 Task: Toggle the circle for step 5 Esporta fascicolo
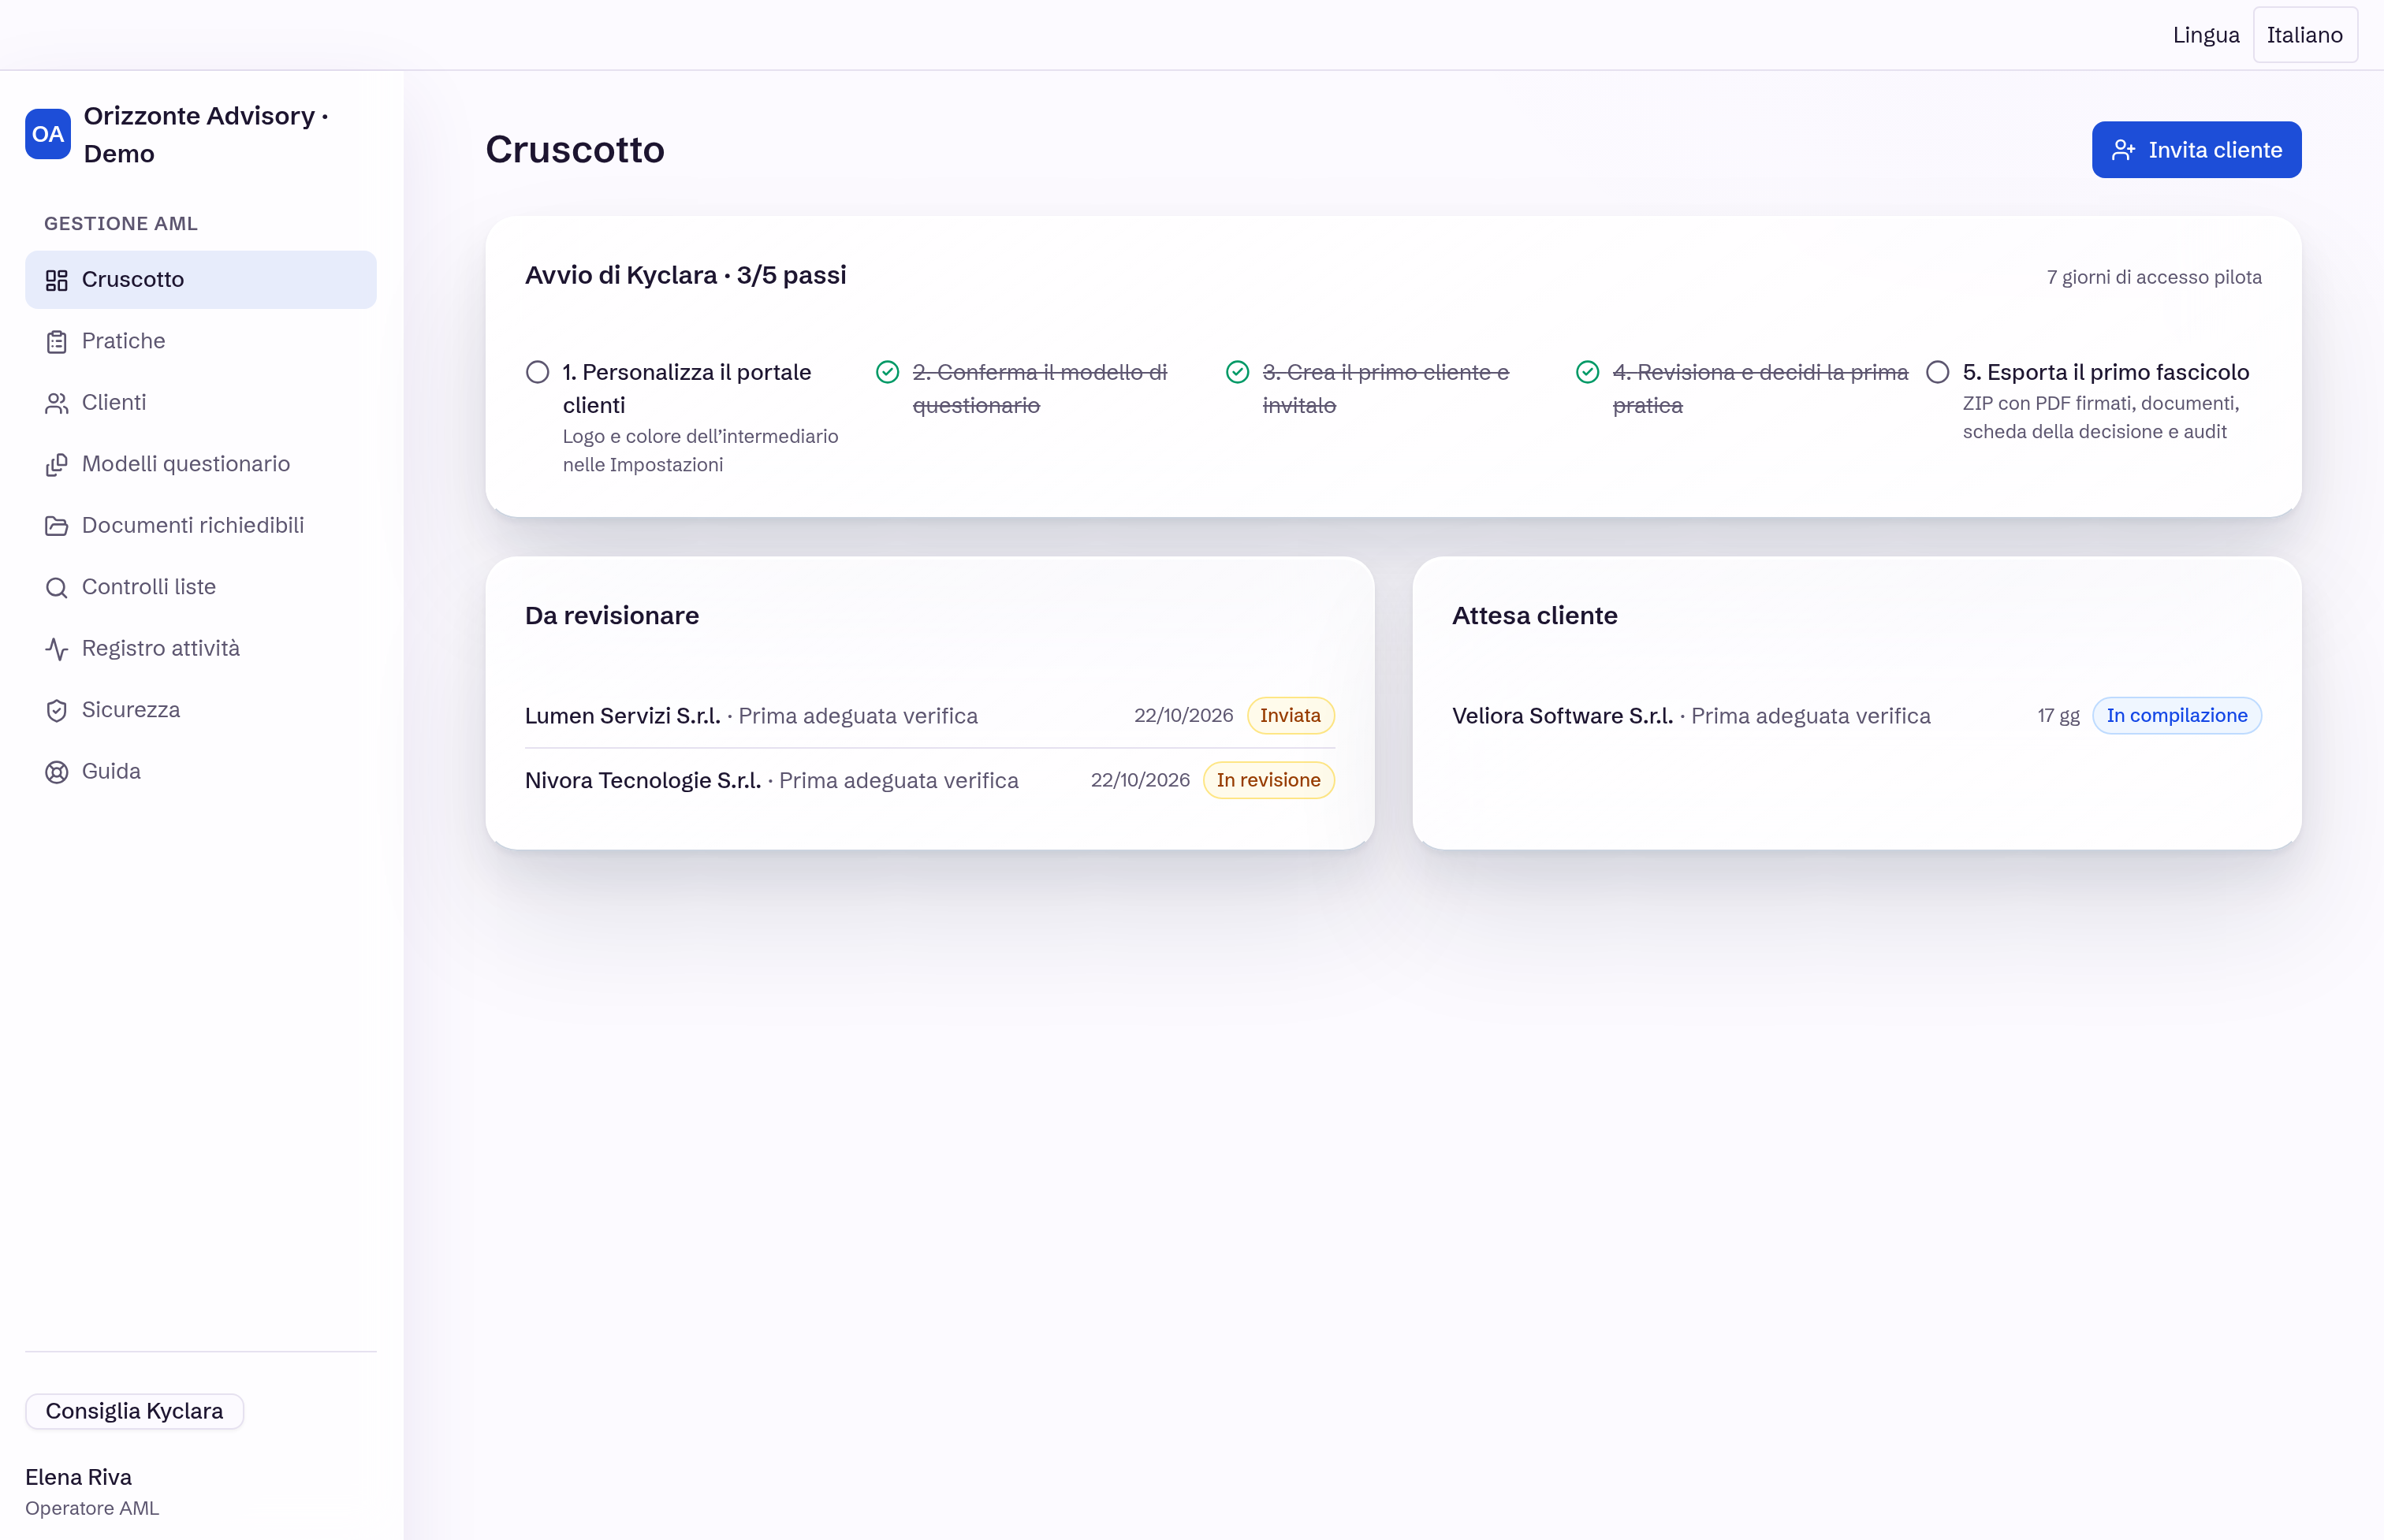click(1938, 372)
